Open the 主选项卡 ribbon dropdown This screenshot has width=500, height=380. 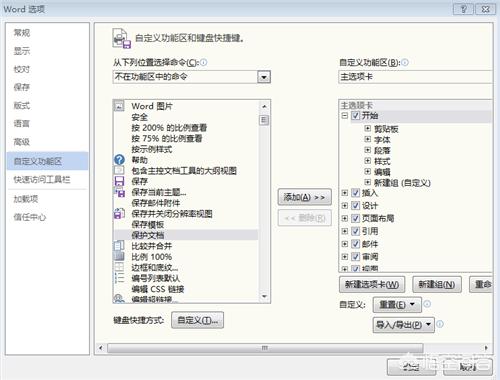point(415,77)
